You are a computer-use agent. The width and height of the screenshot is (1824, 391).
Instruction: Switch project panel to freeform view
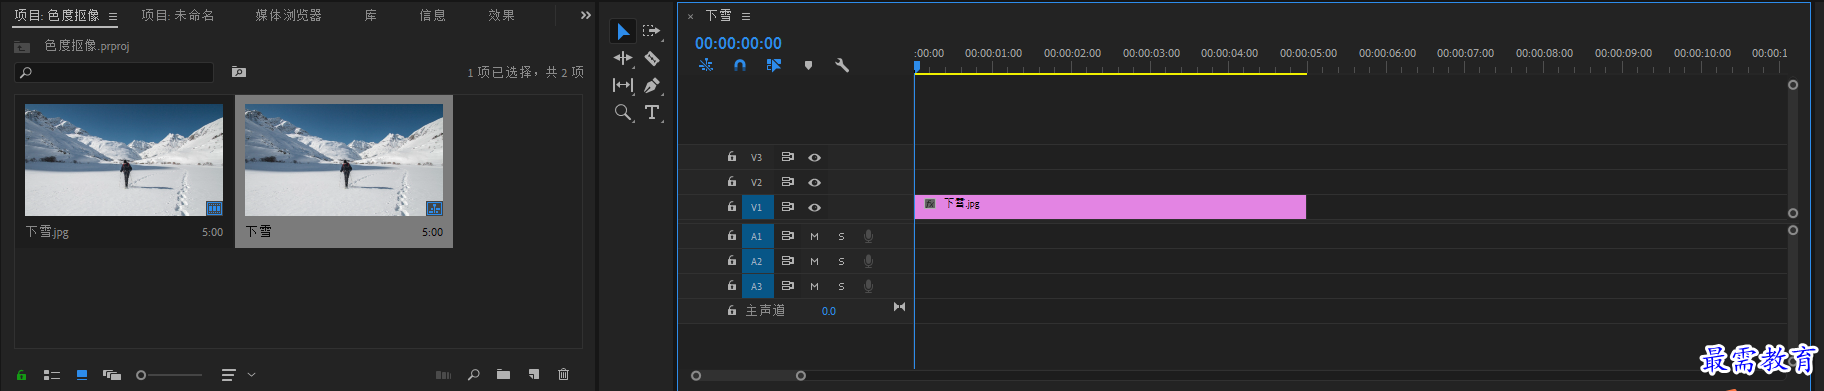coord(112,375)
